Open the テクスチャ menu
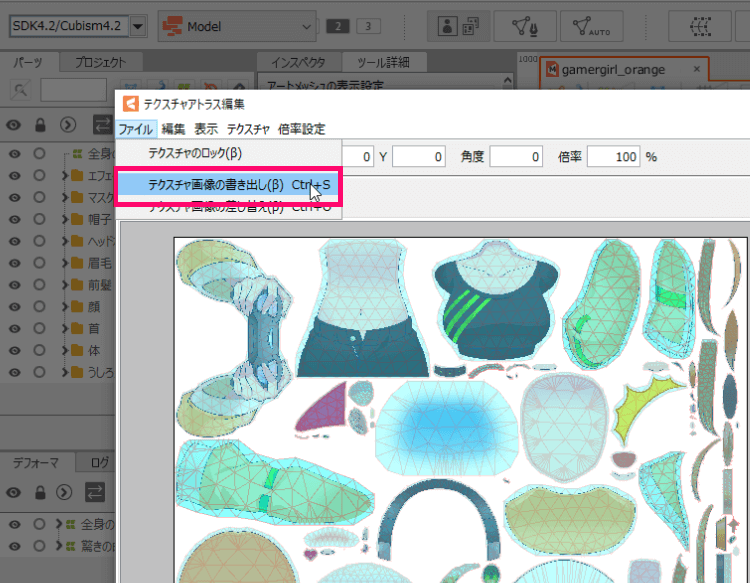The width and height of the screenshot is (750, 583). coord(248,129)
